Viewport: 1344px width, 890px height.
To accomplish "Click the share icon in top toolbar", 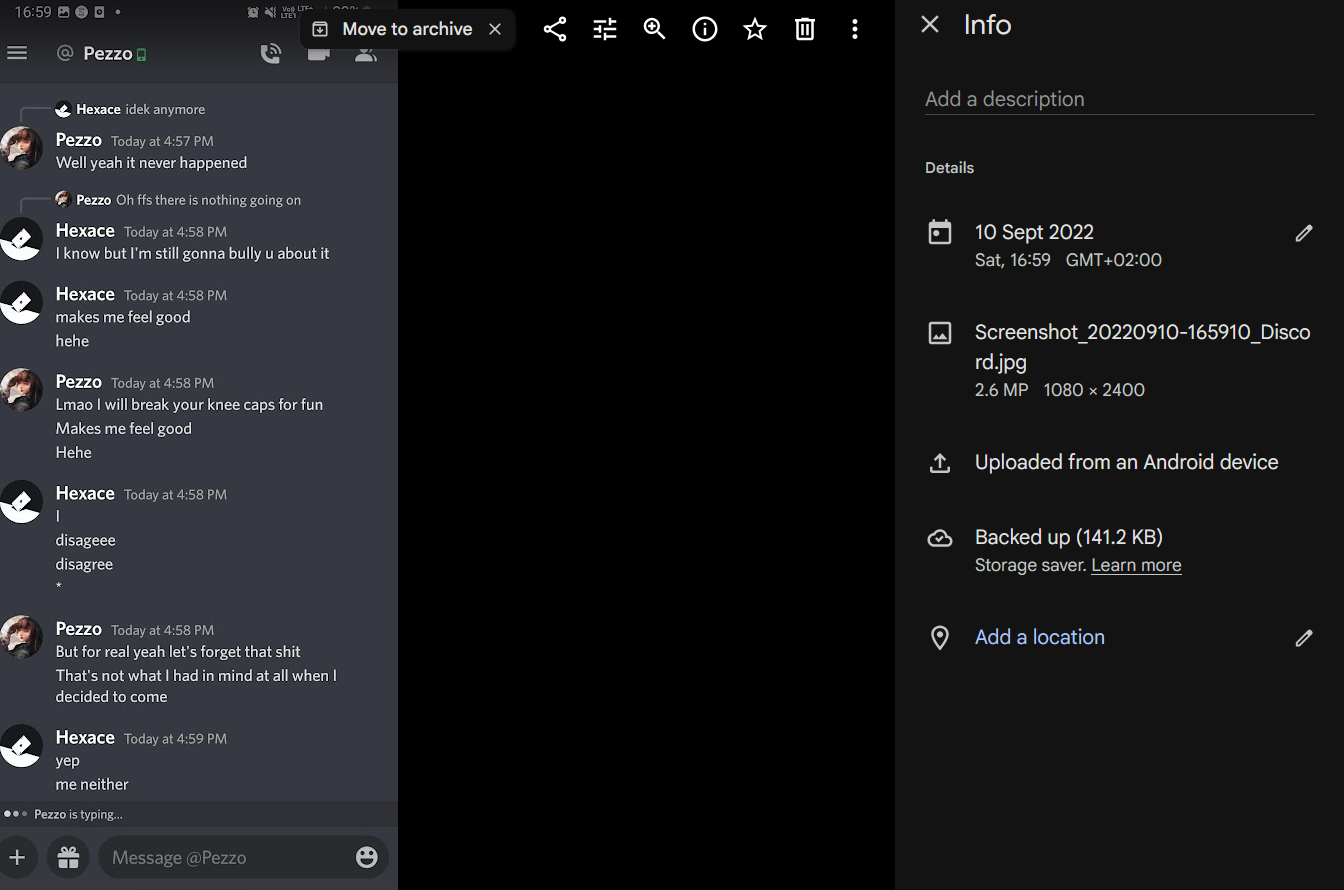I will (x=555, y=30).
